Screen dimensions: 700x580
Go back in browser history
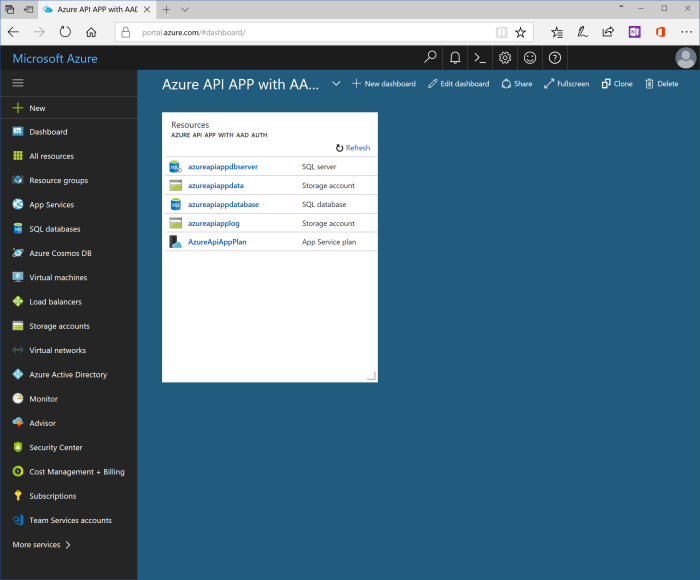pos(13,32)
